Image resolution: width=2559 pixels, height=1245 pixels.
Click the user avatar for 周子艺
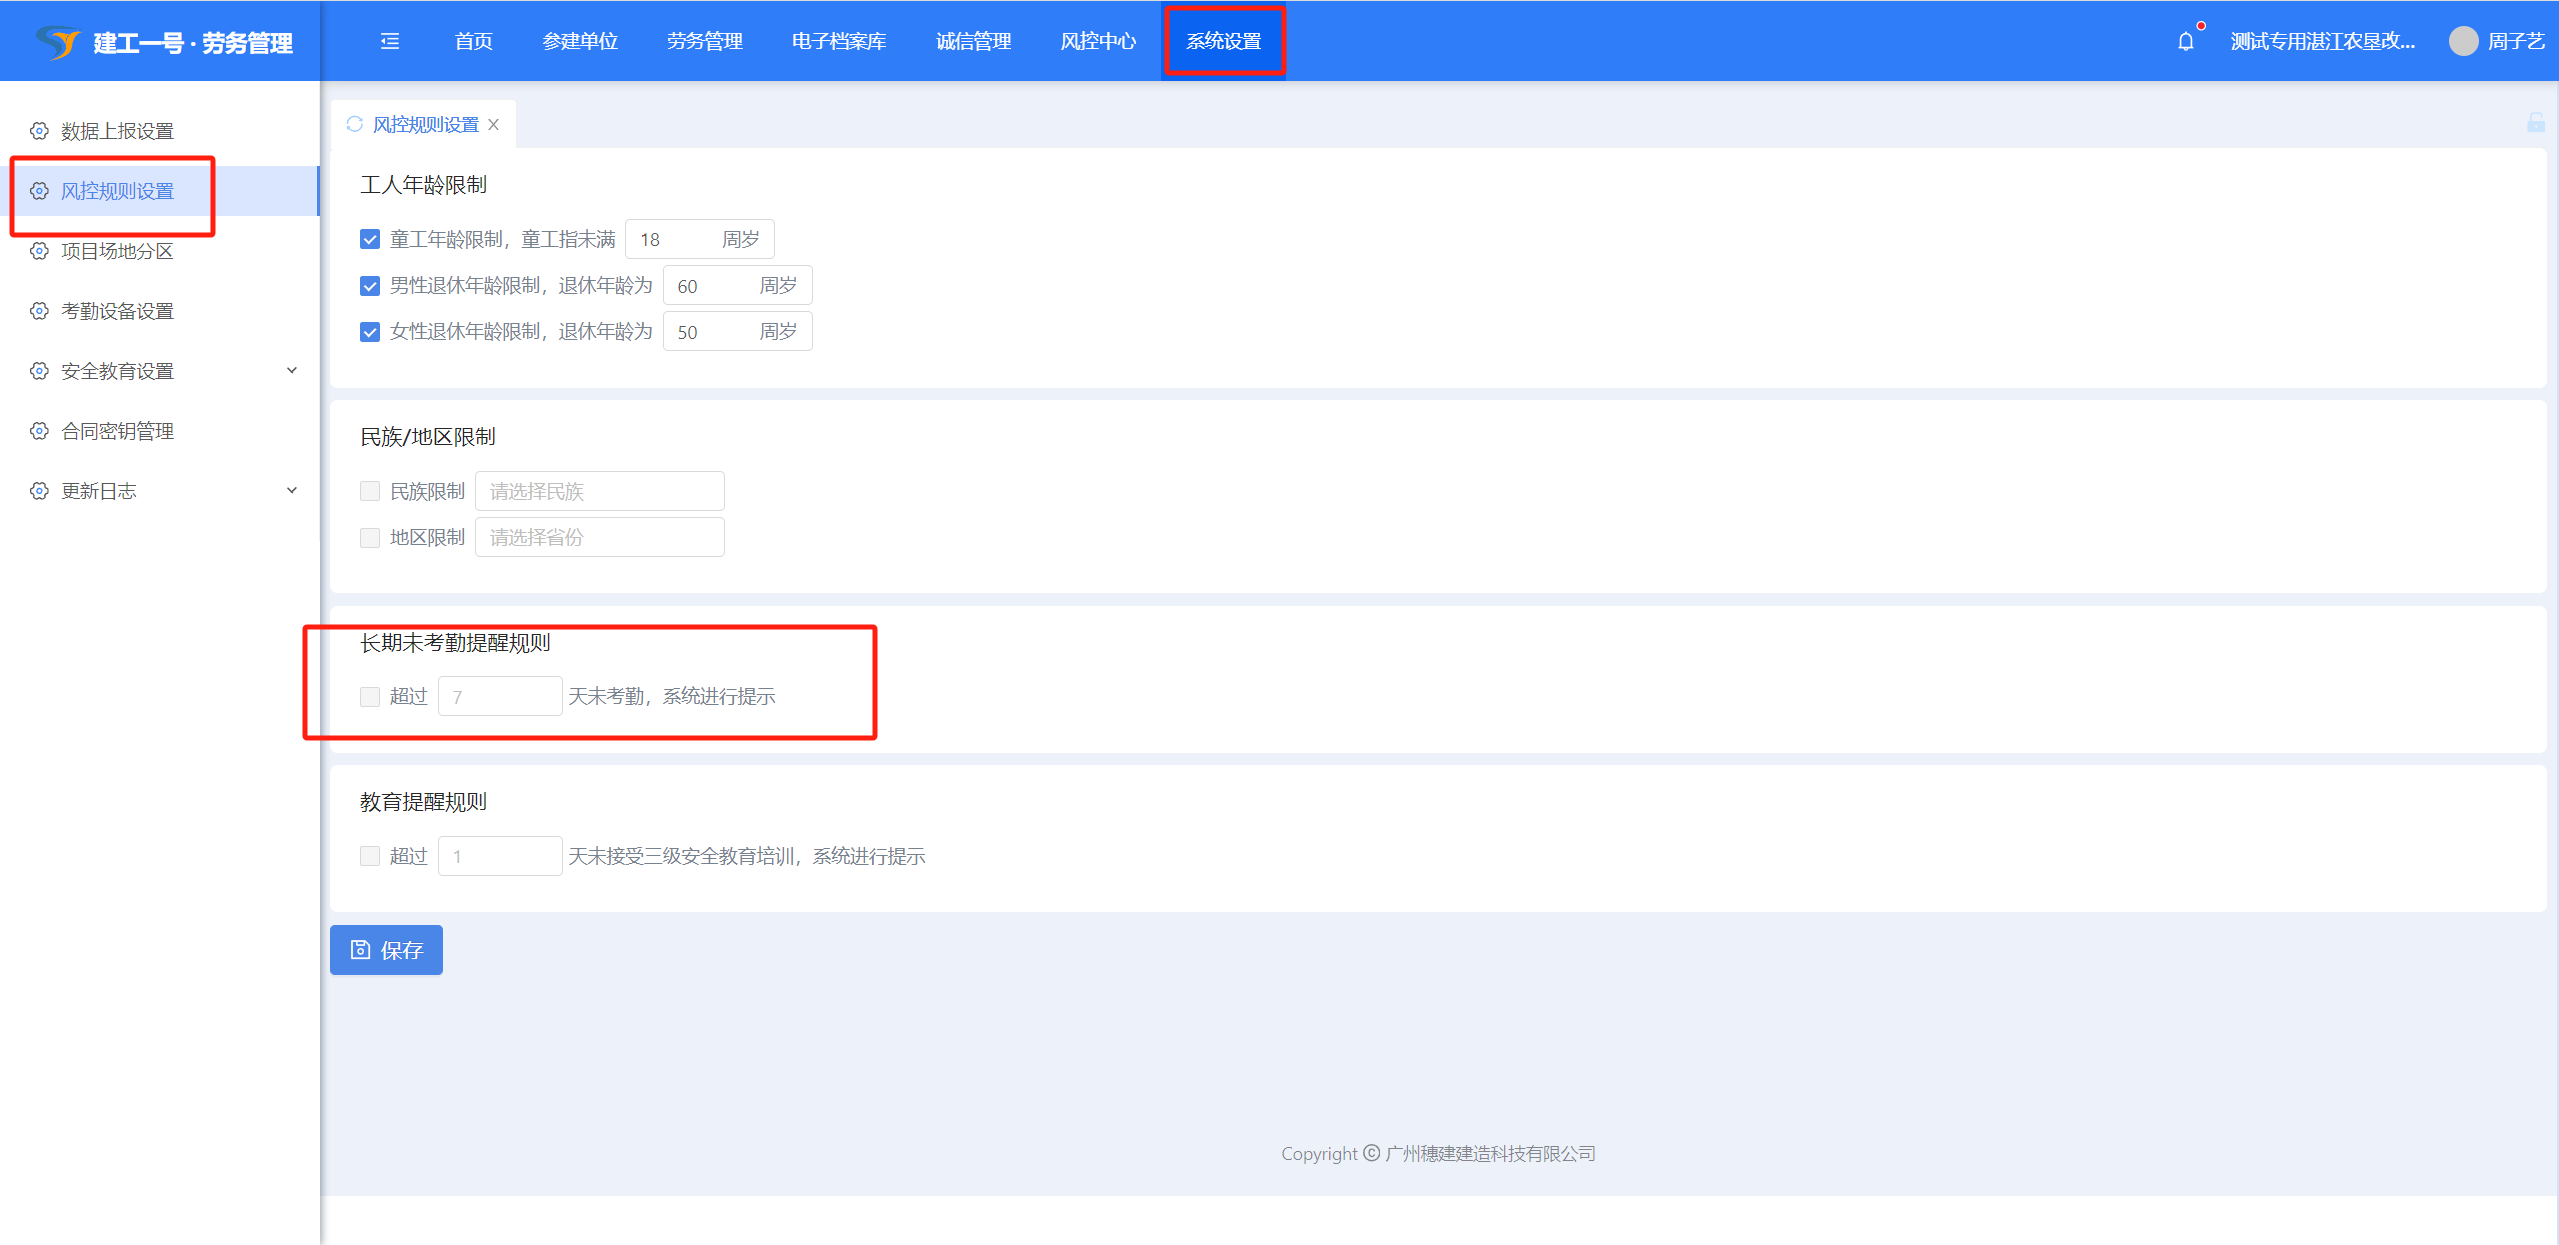click(2463, 41)
